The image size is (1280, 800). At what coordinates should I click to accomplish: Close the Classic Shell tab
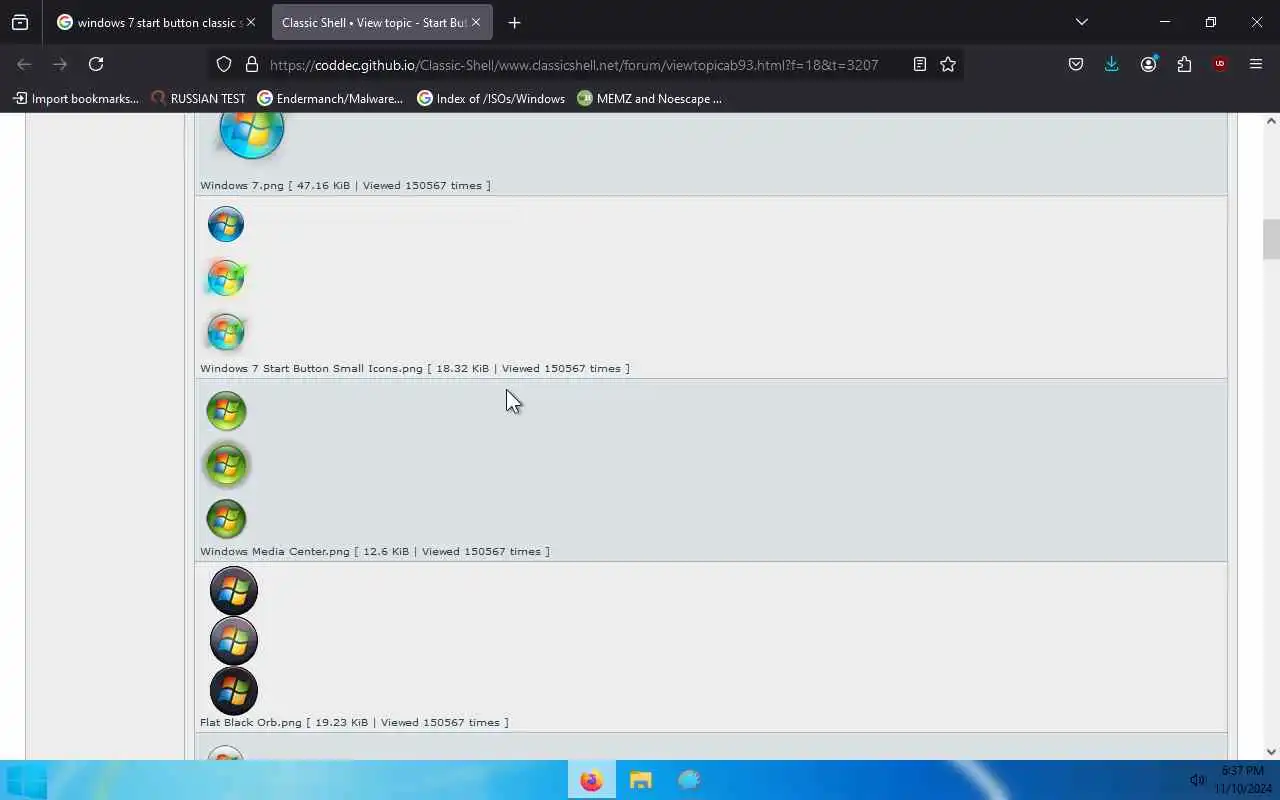(x=476, y=22)
